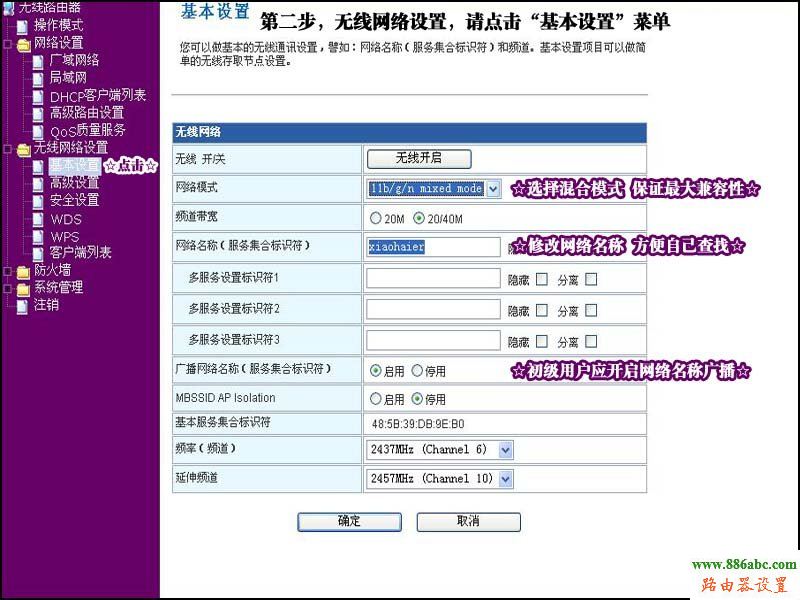Open 防火墙 via its folder icon

point(21,271)
